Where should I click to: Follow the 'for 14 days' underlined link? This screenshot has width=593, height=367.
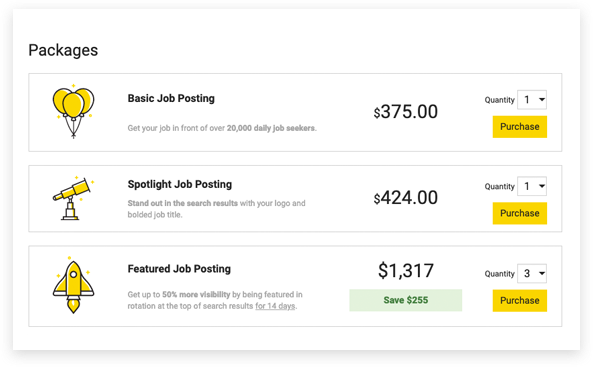coord(275,306)
